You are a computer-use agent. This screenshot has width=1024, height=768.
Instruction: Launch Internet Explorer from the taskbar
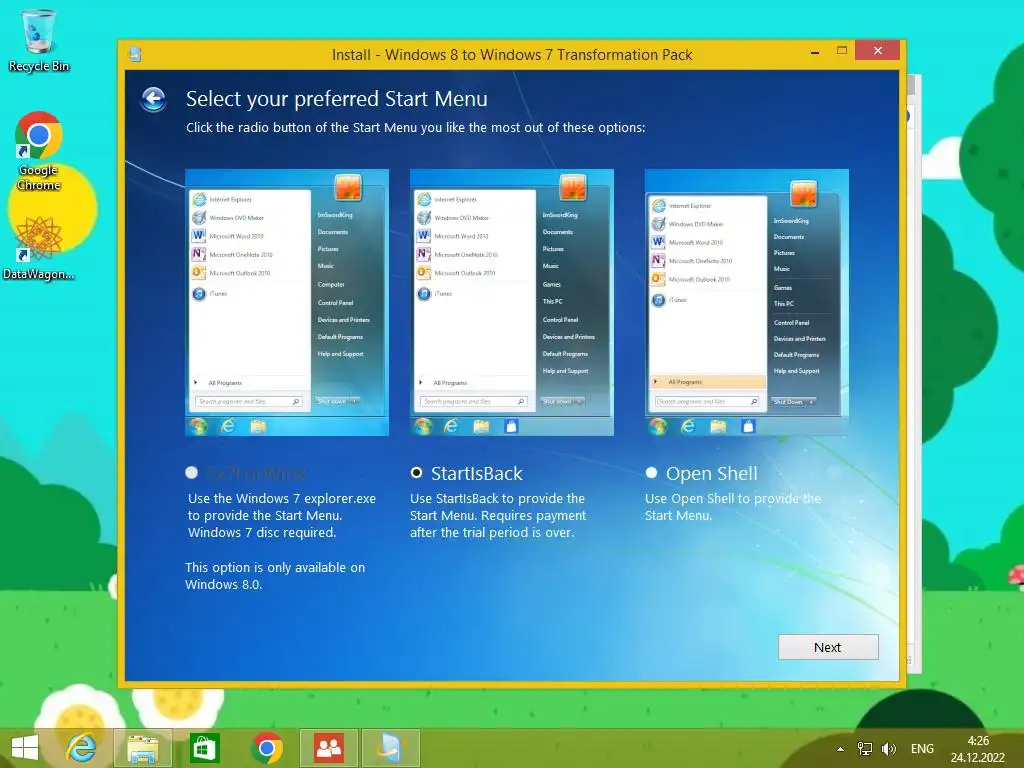(82, 748)
